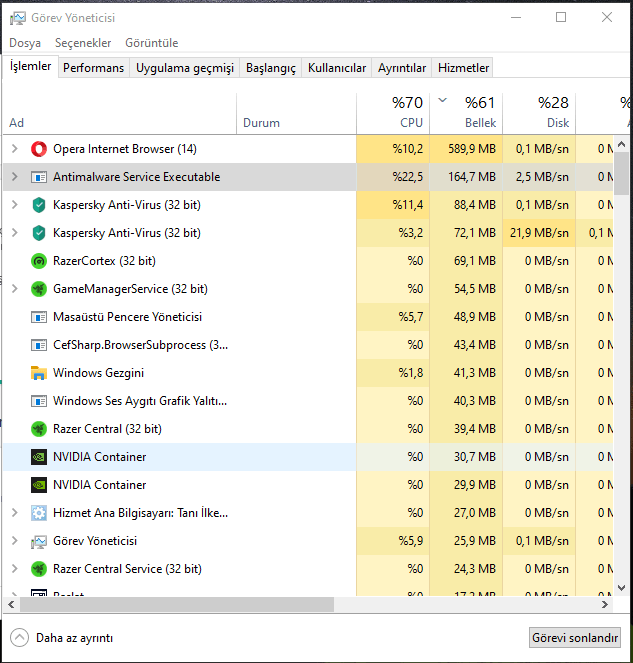Expand the GameManagerService (32 bit) row

(x=15, y=289)
